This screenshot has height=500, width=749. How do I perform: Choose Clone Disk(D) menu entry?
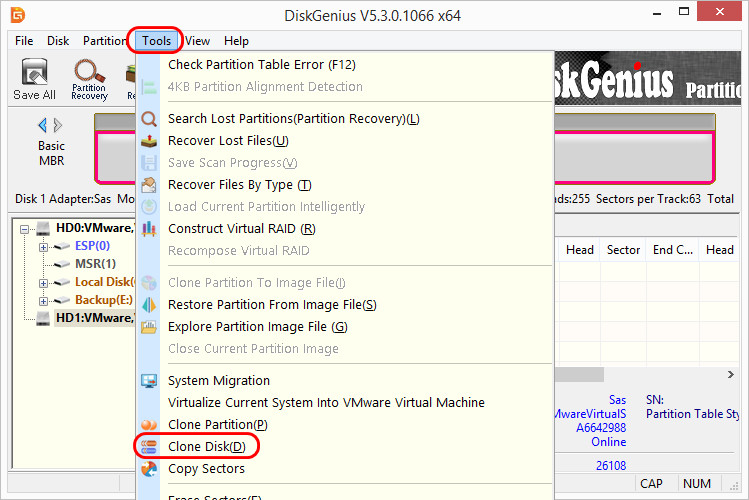207,447
